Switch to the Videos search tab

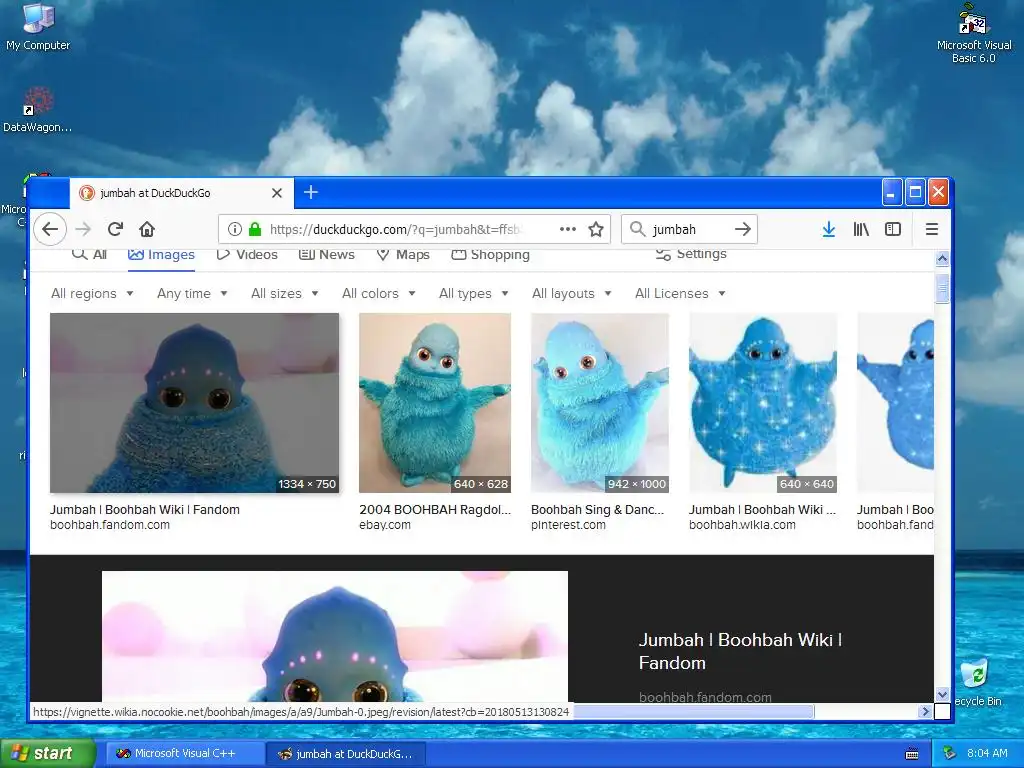coord(247,255)
